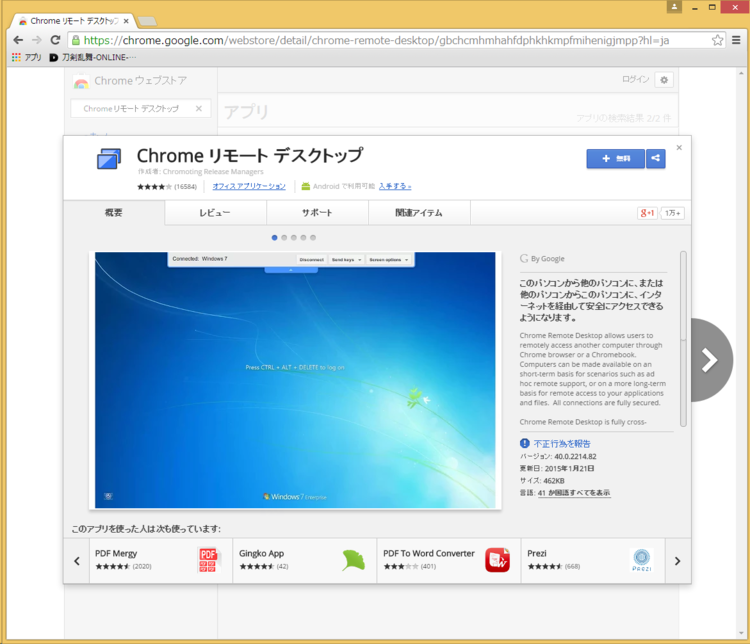Select the 概要 tab
The height and width of the screenshot is (644, 750).
point(114,212)
